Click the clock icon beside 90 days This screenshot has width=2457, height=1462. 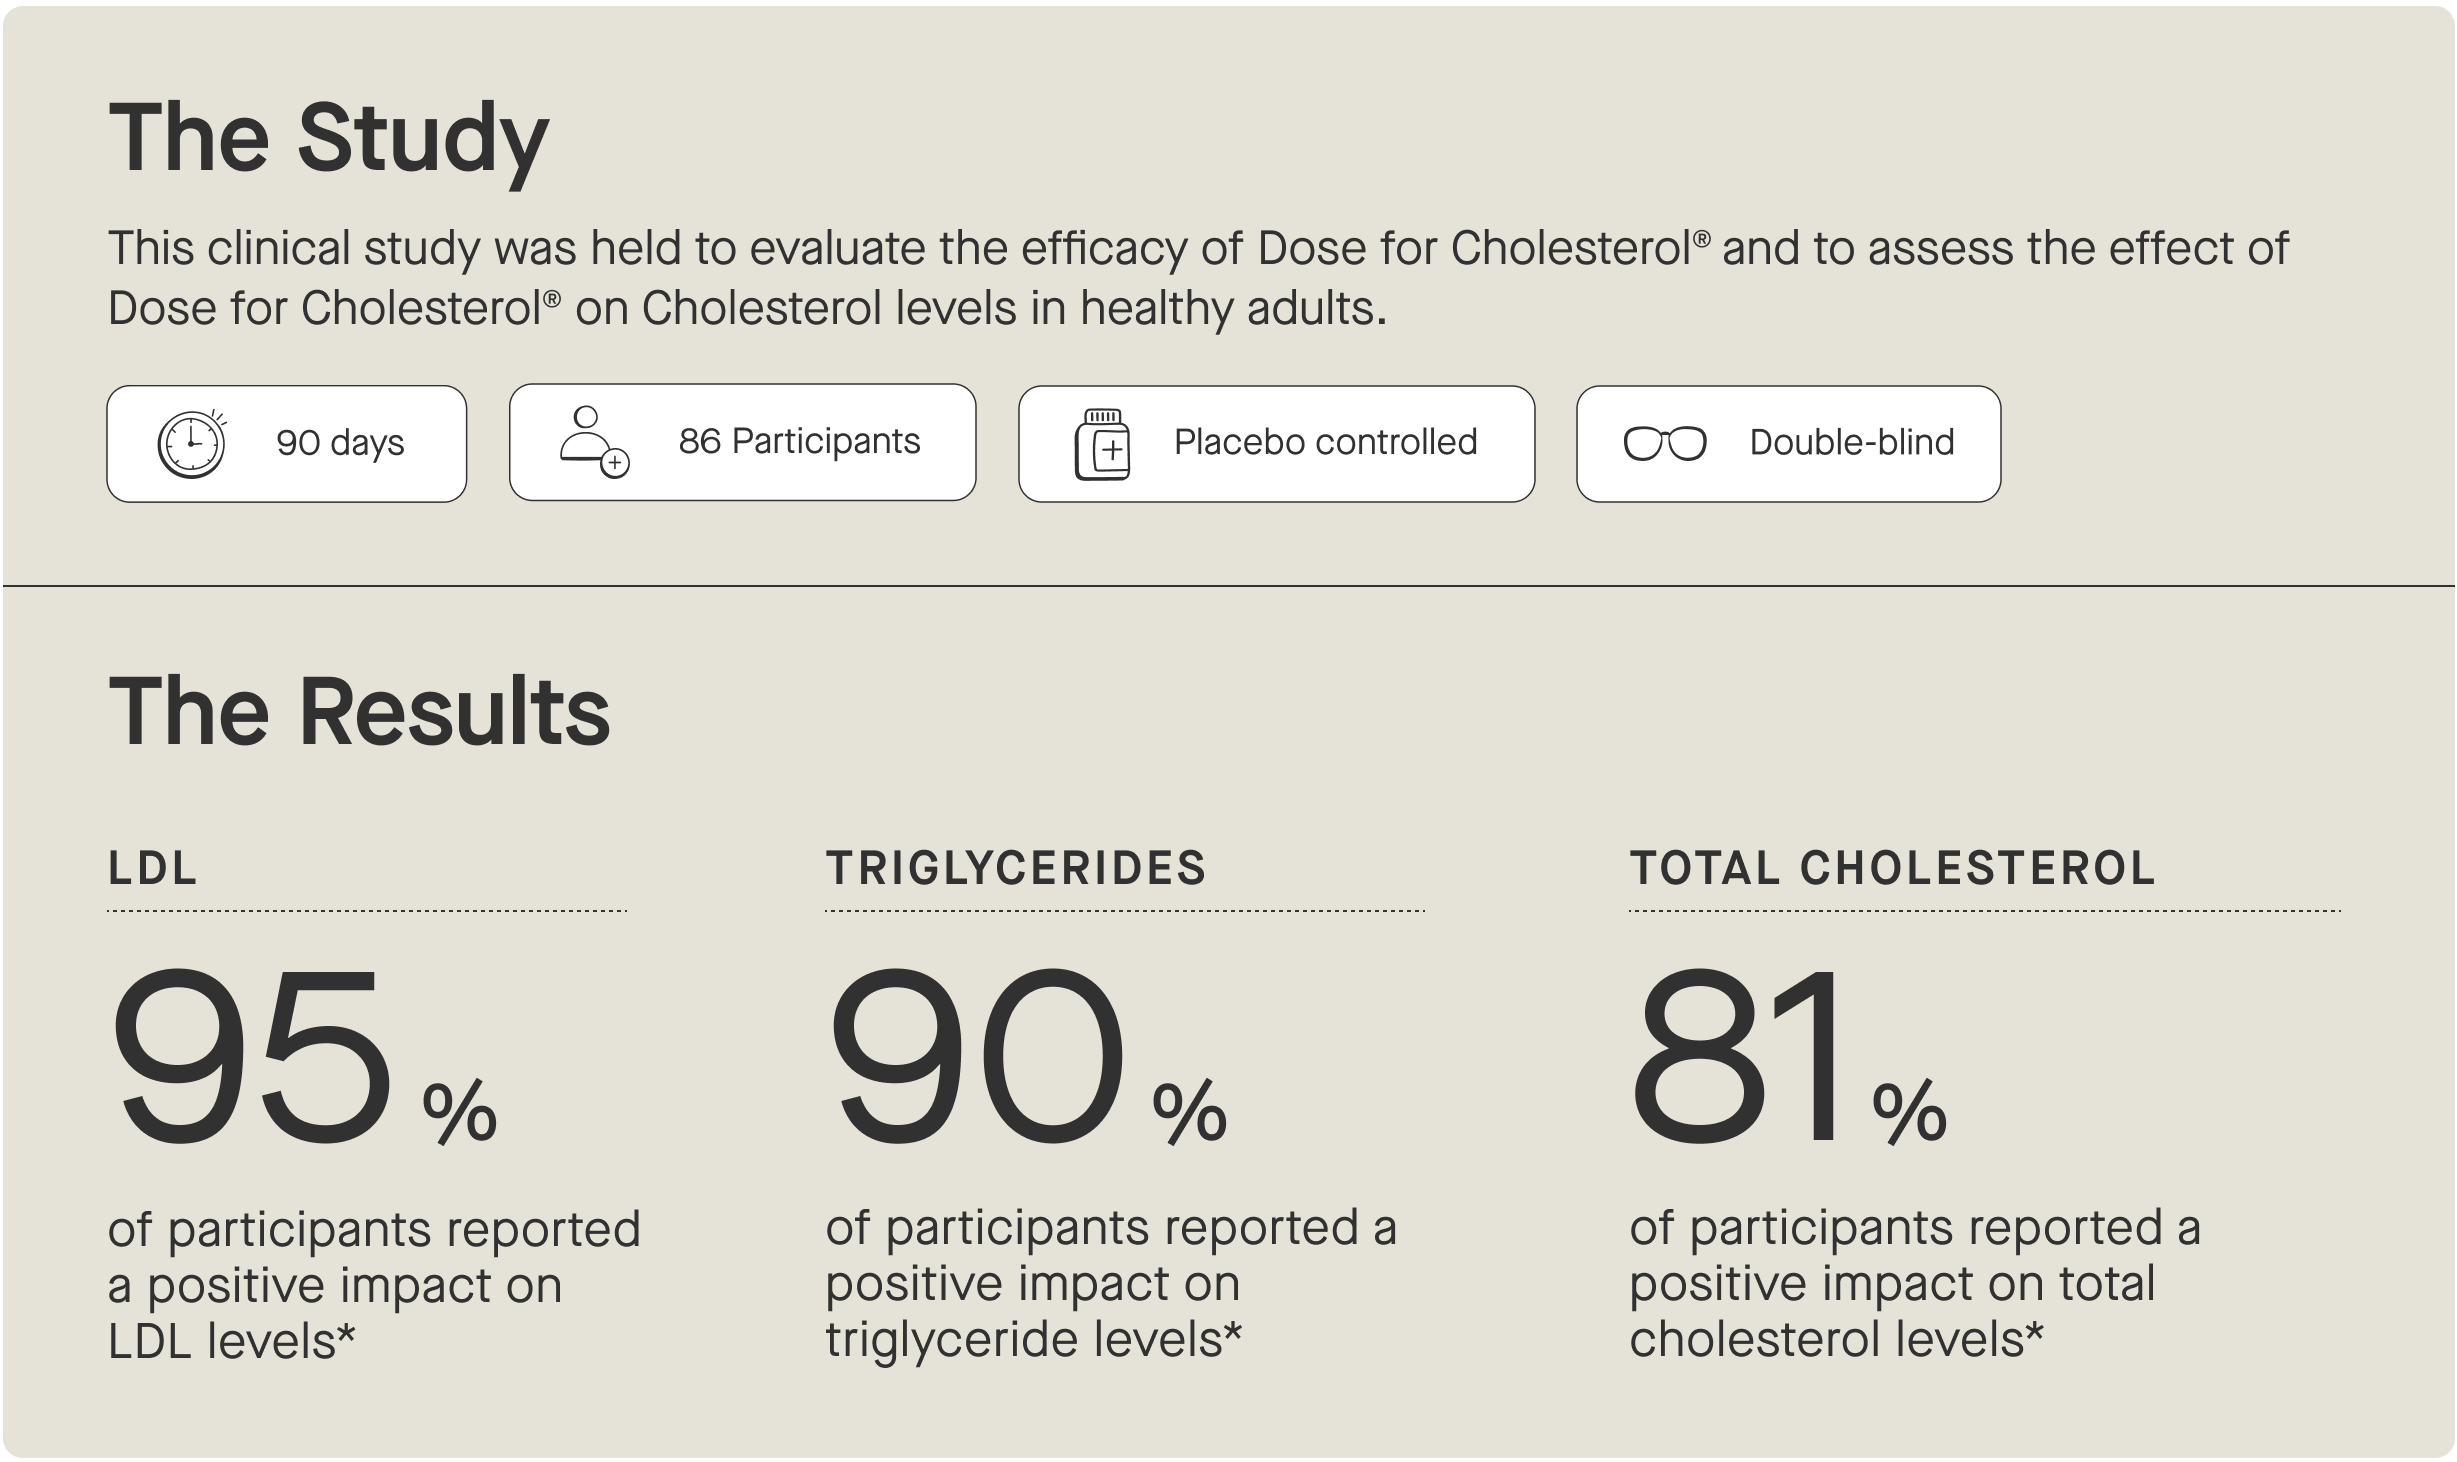[192, 444]
